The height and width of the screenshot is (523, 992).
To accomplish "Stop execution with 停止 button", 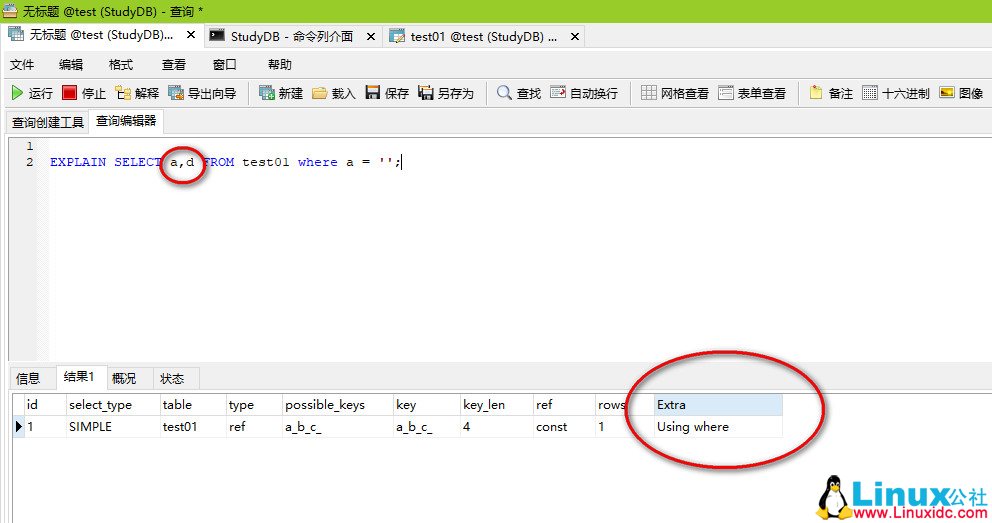I will (84, 94).
